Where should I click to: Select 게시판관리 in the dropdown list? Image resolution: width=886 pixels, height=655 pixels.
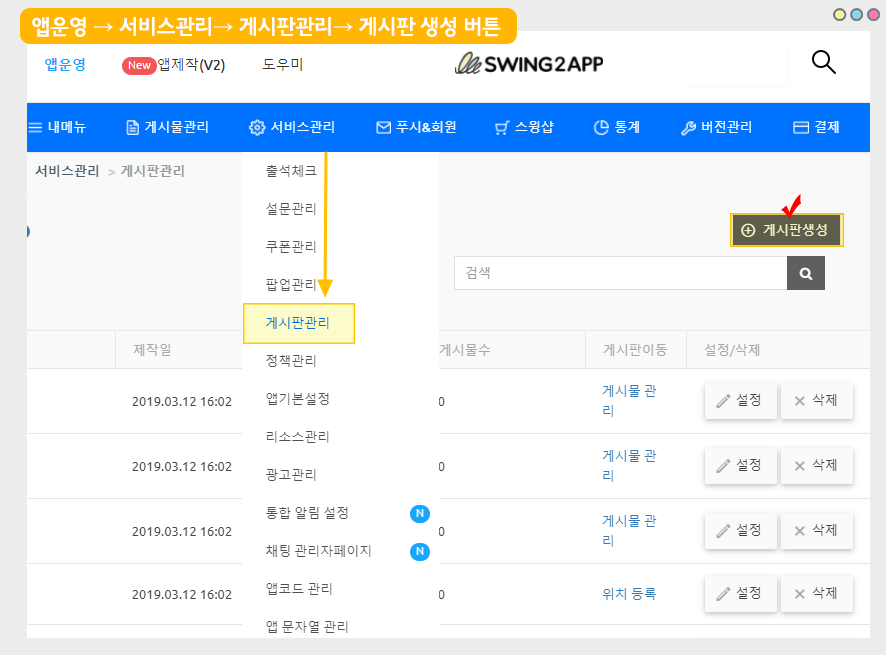click(x=298, y=323)
